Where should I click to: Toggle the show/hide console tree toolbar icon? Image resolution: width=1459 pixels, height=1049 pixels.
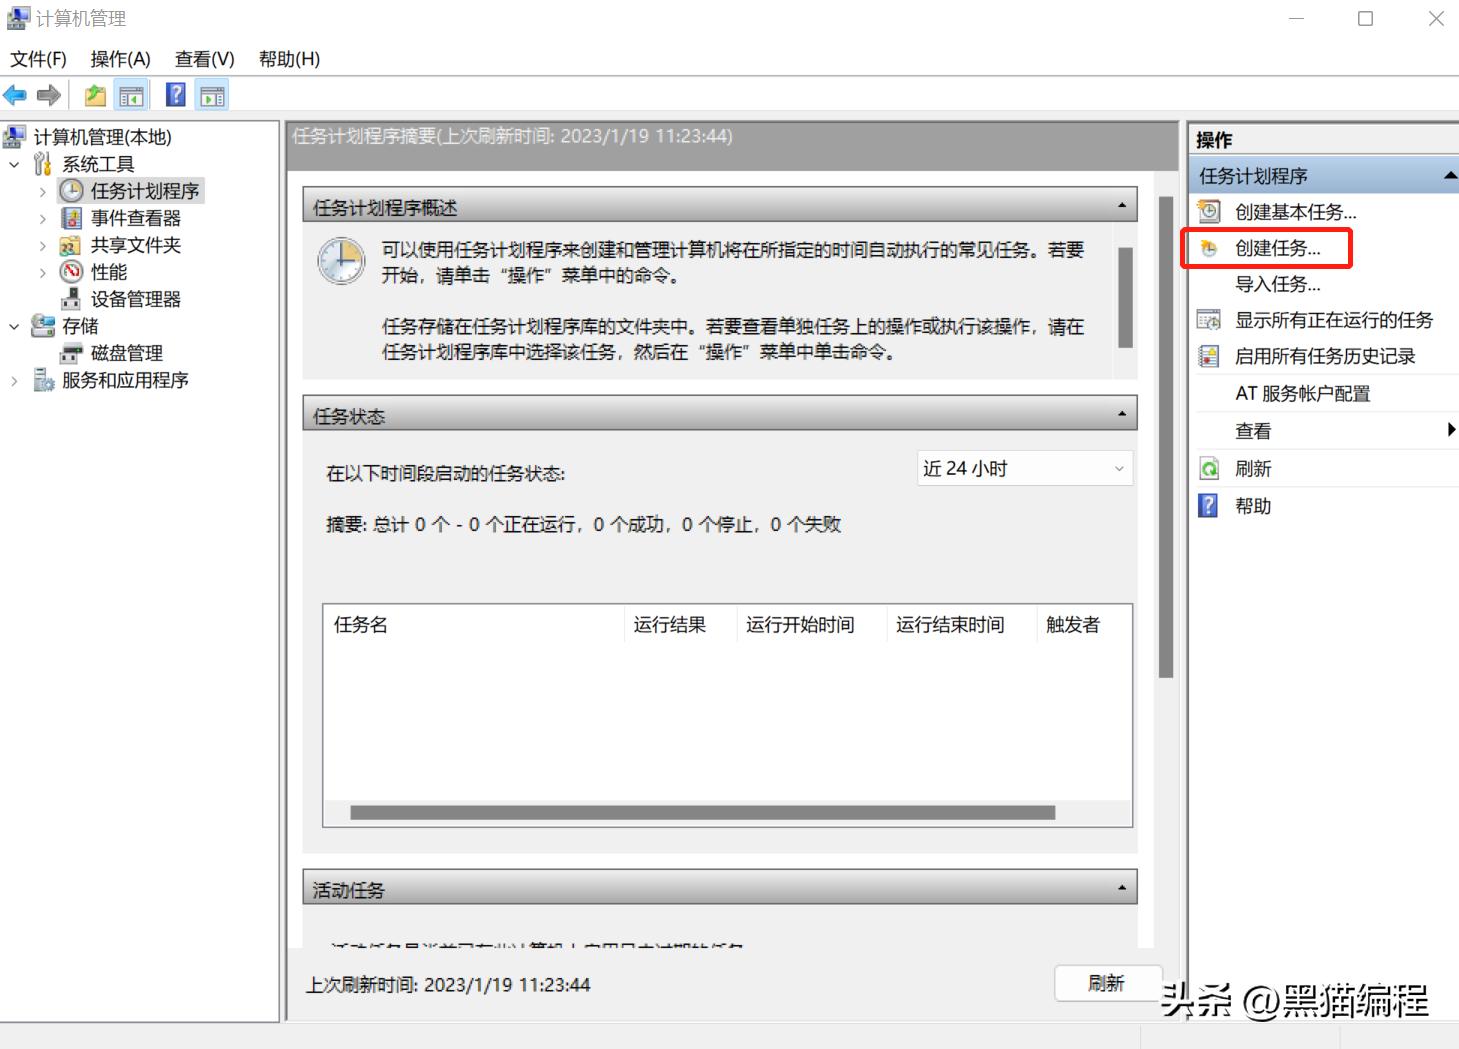(130, 95)
